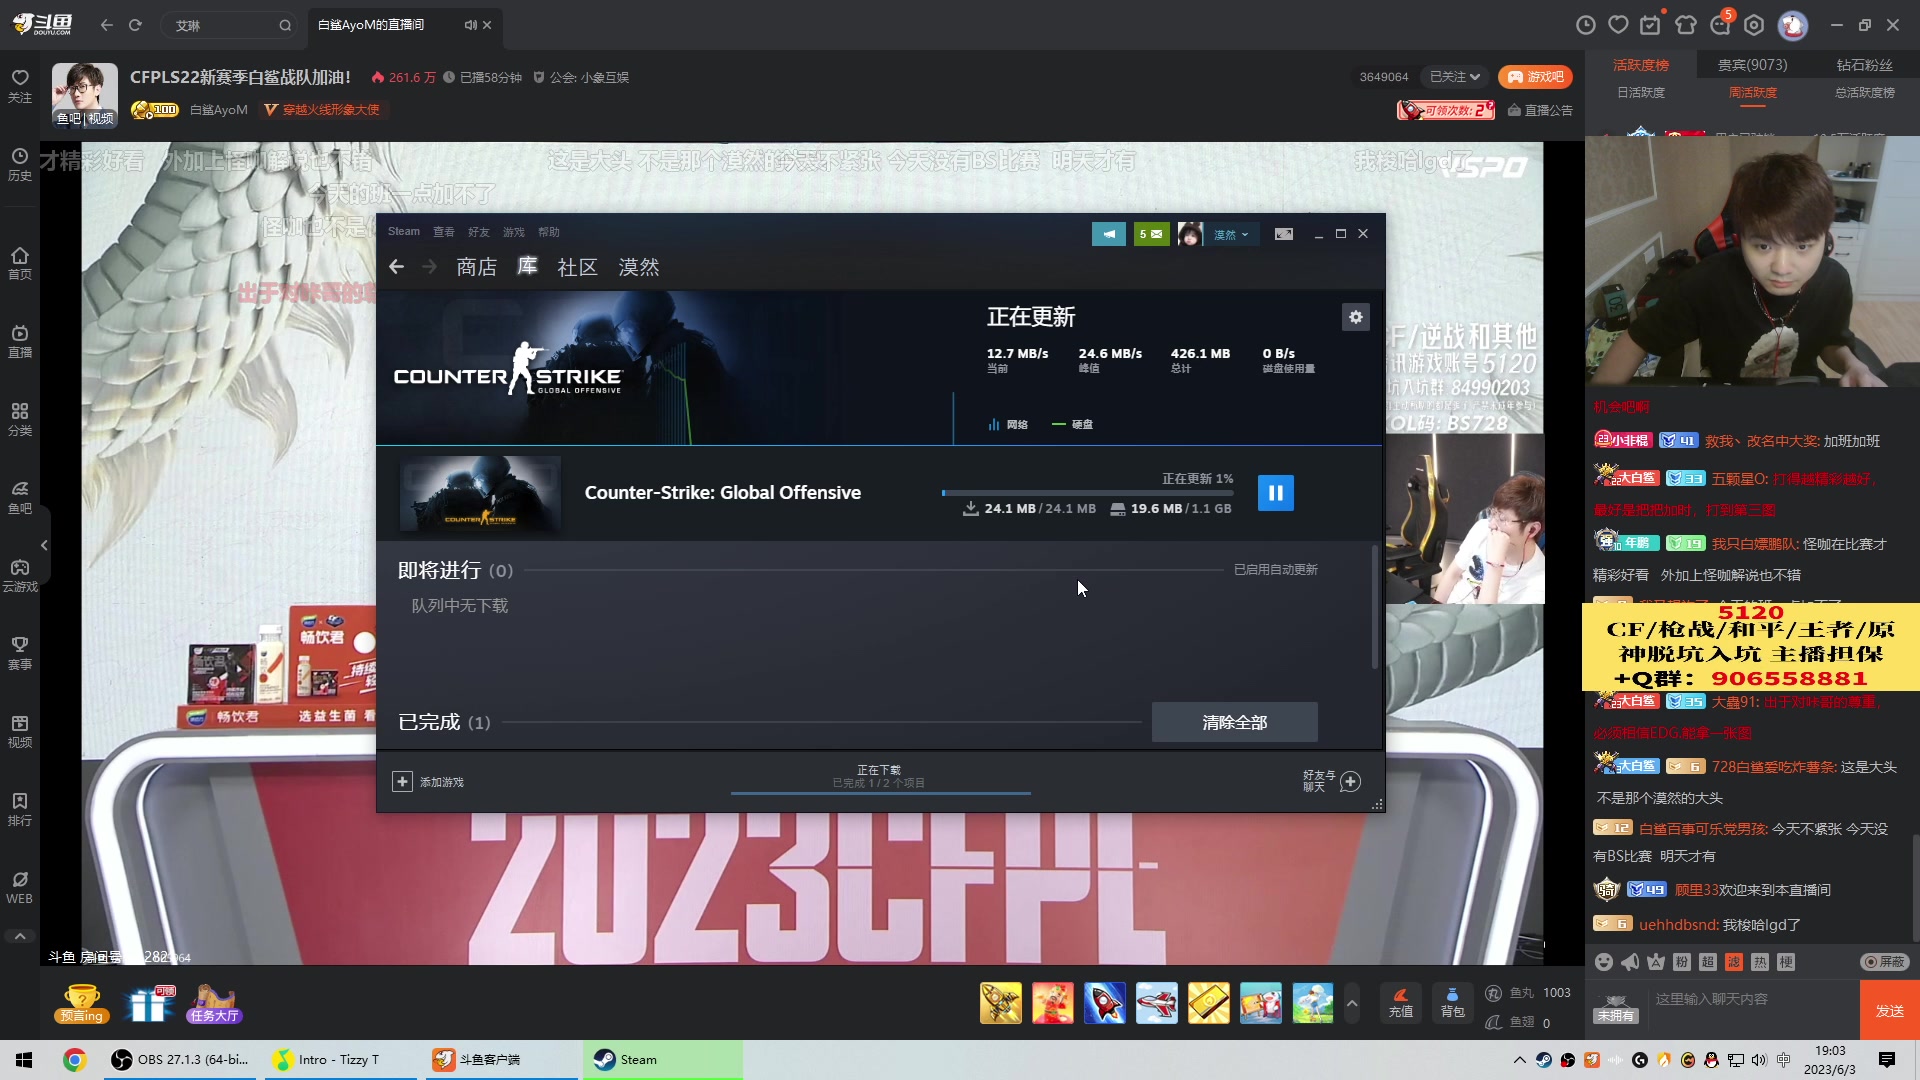1920x1080 pixels.
Task: Open the T-shirt skin icon
Action: click(x=1686, y=25)
